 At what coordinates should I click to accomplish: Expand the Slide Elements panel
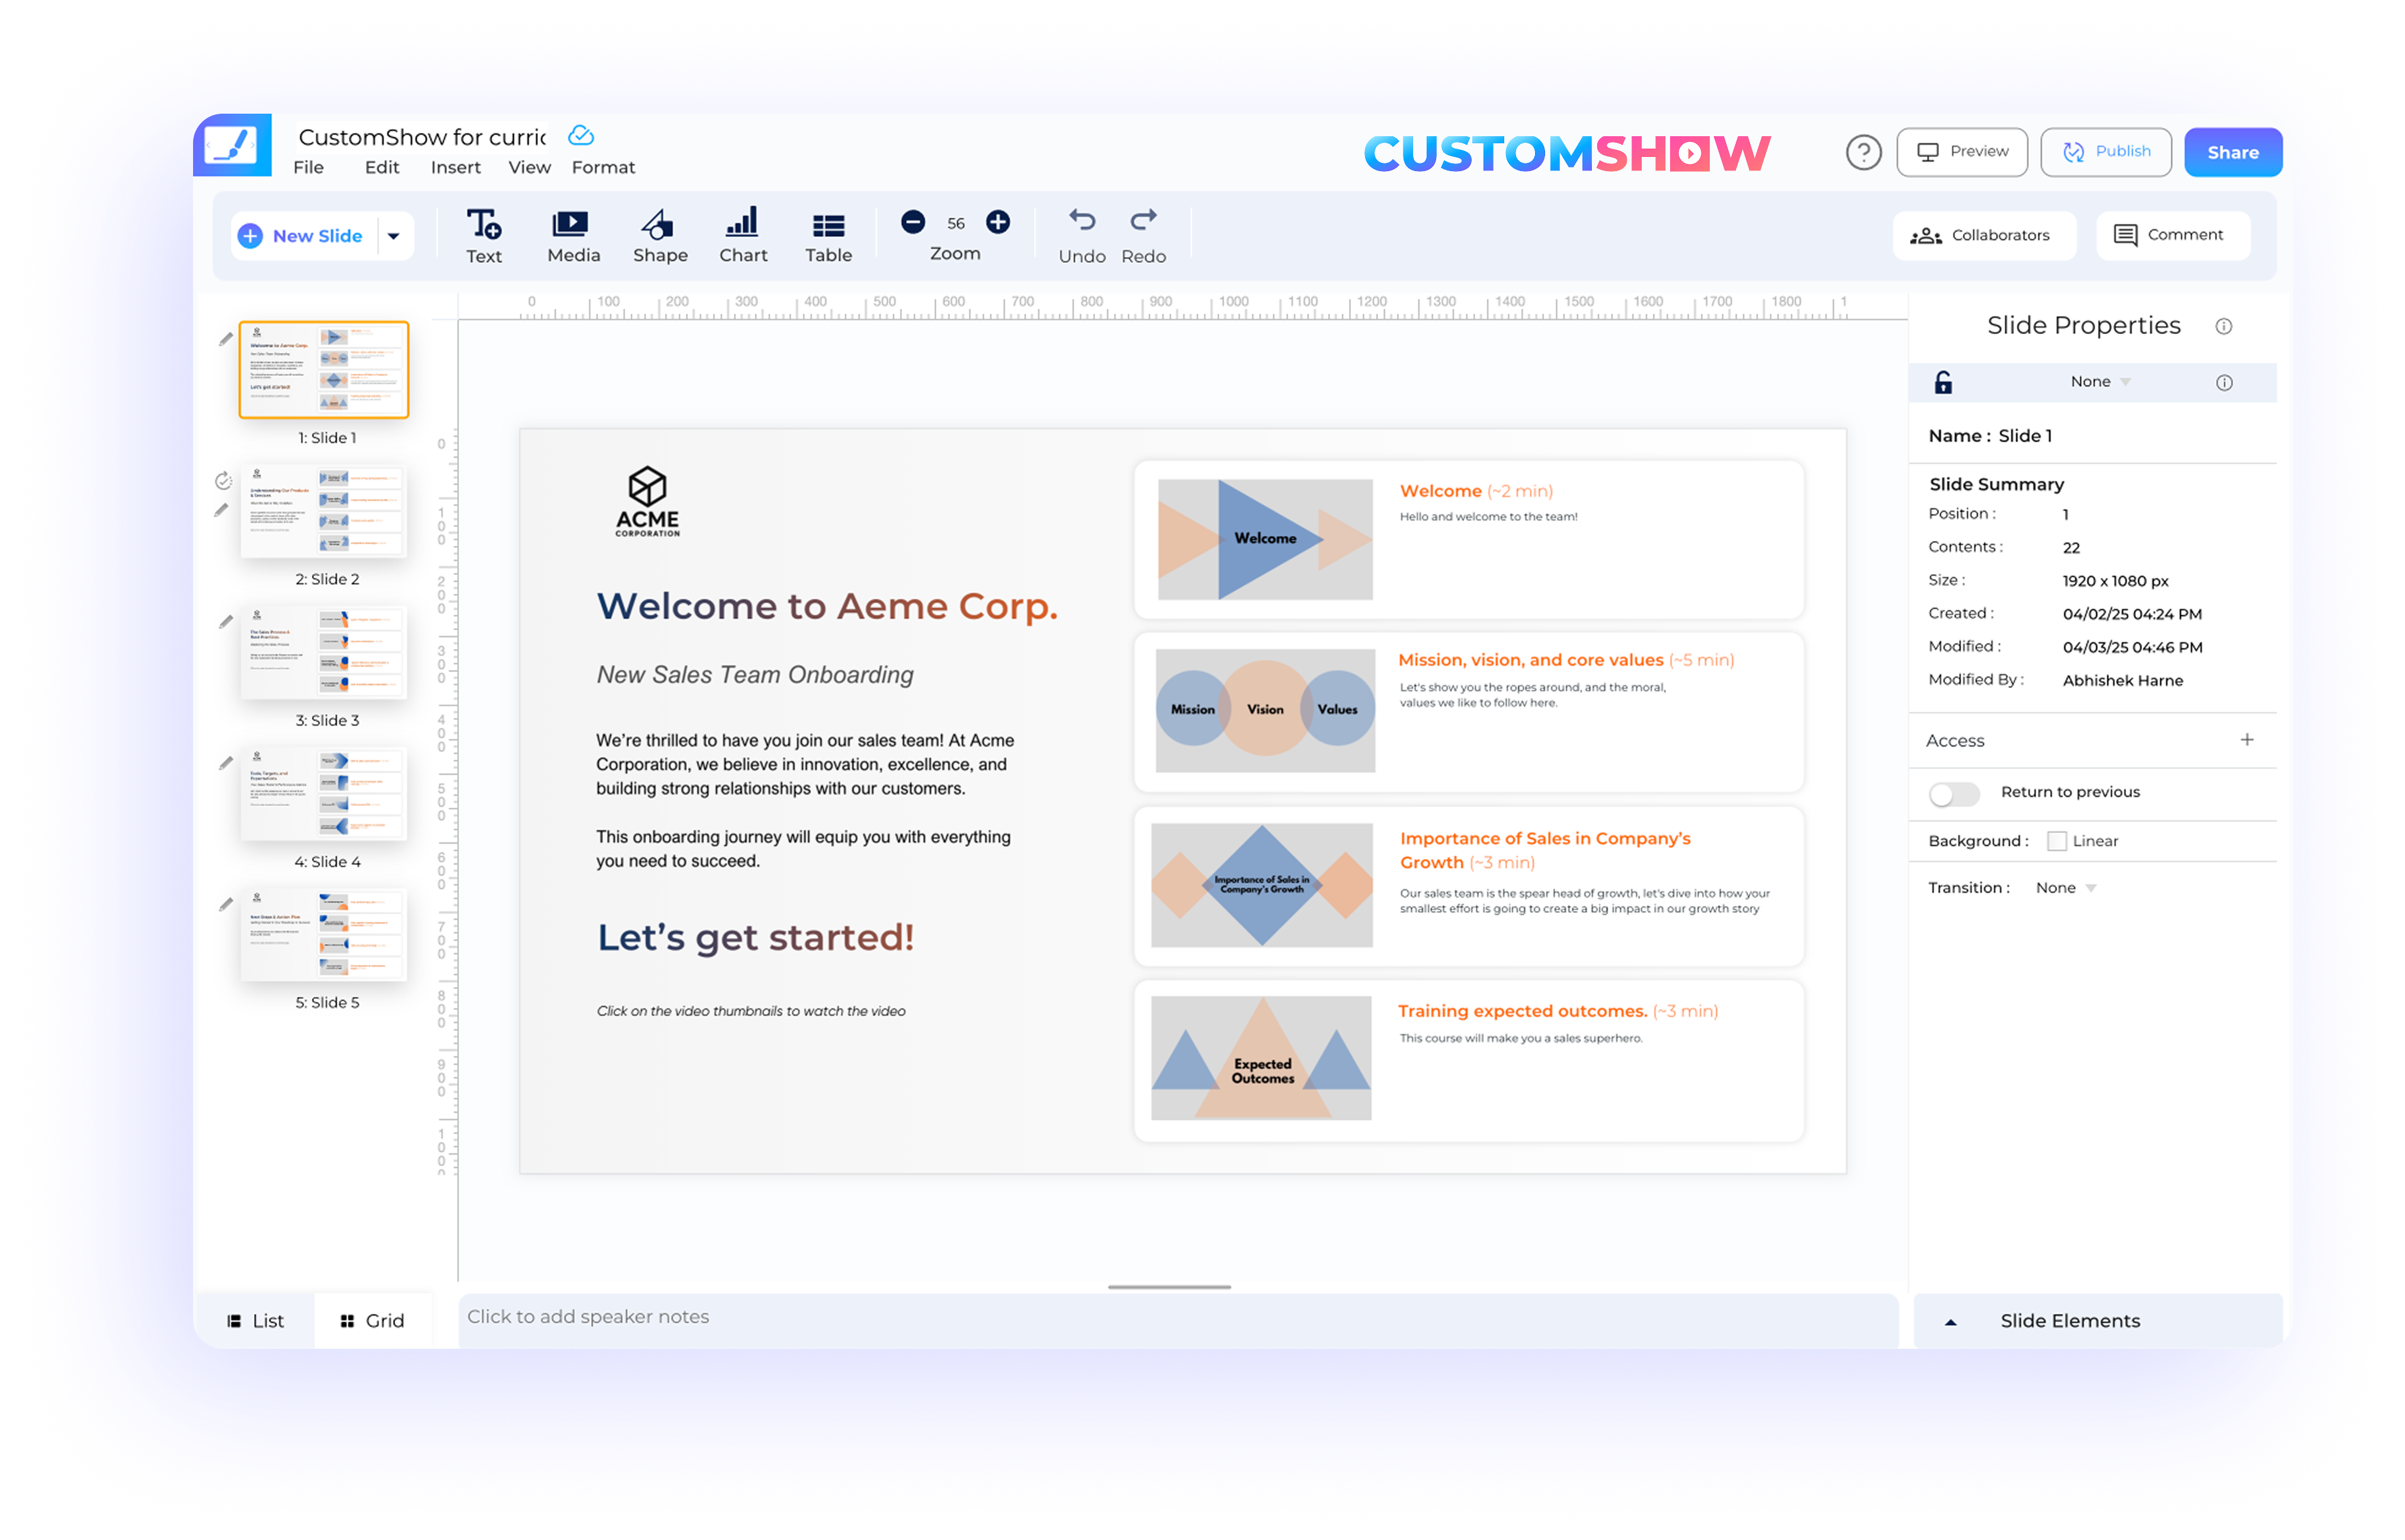(2097, 1320)
